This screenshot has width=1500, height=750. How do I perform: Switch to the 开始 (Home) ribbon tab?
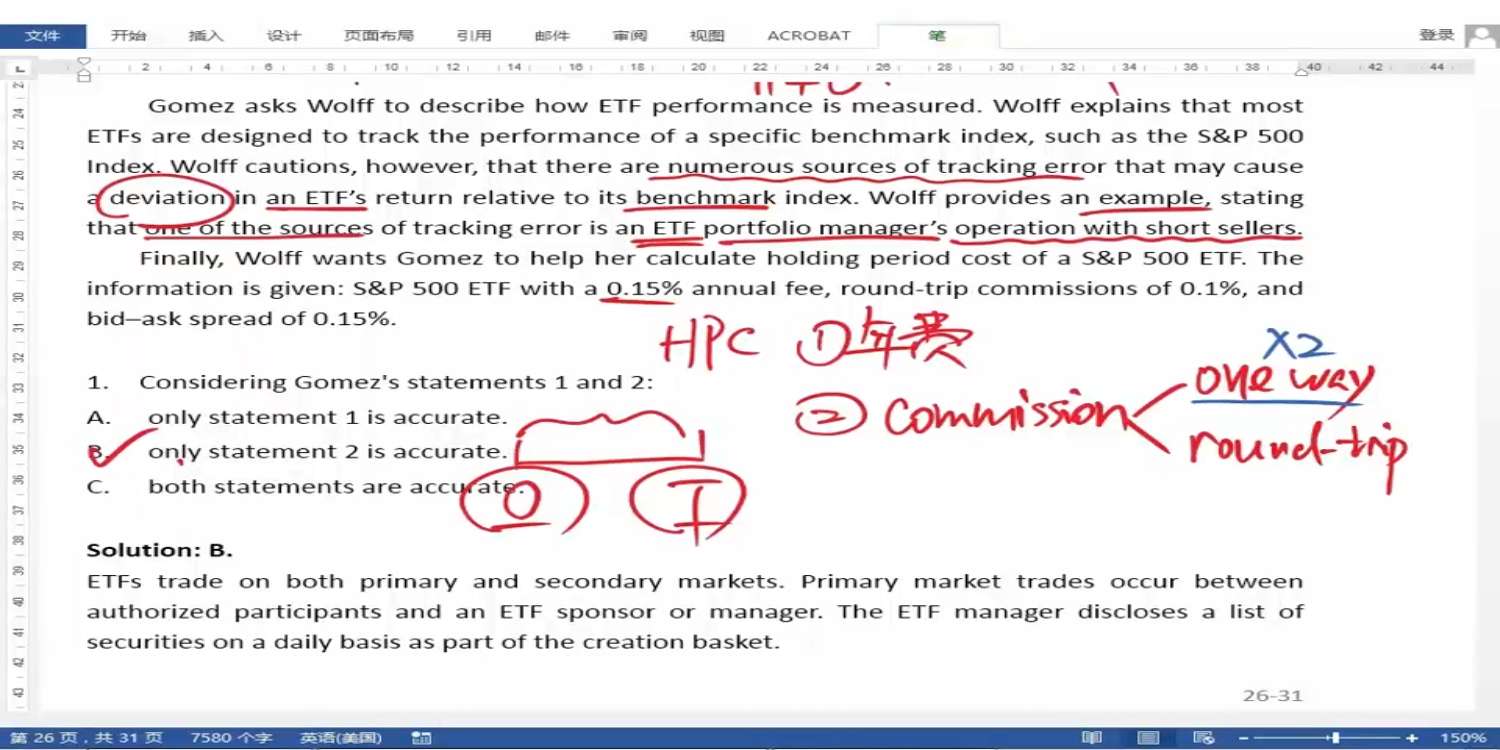click(128, 36)
